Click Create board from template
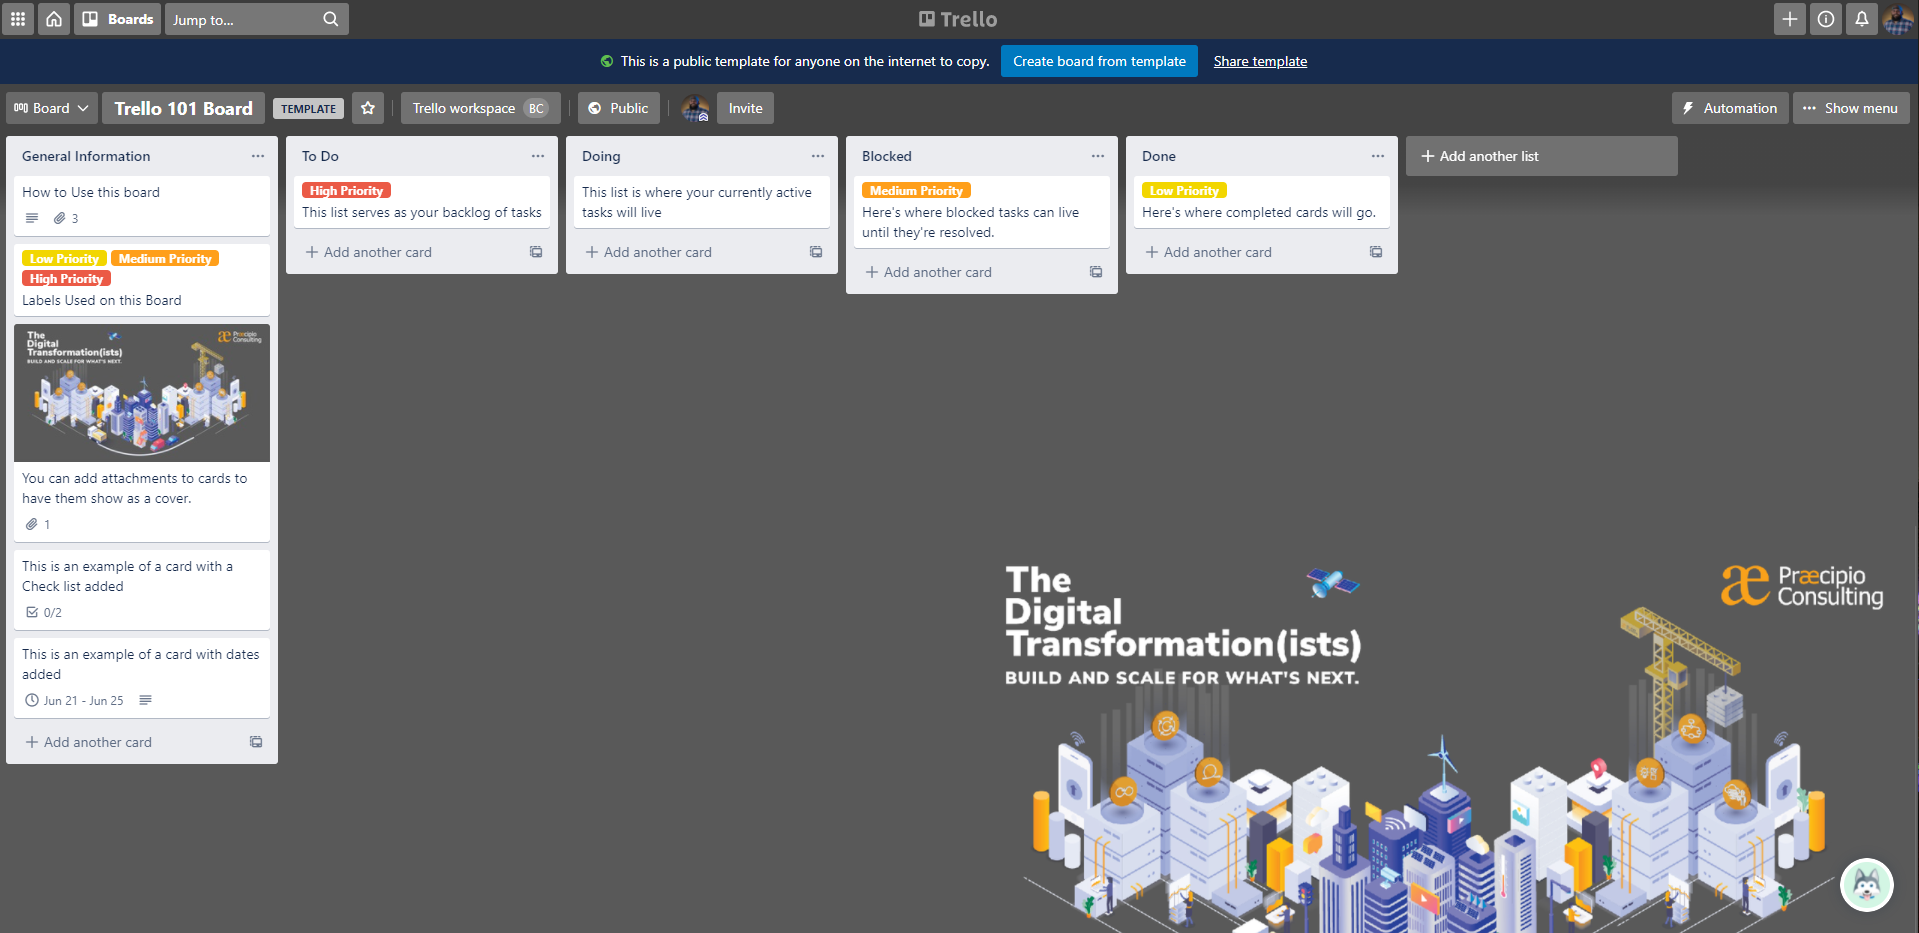 [1099, 61]
